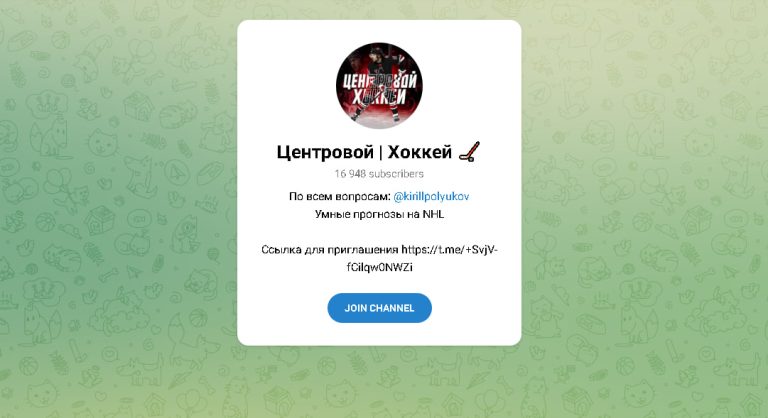
Task: Click the NHL word in the description
Action: point(433,214)
